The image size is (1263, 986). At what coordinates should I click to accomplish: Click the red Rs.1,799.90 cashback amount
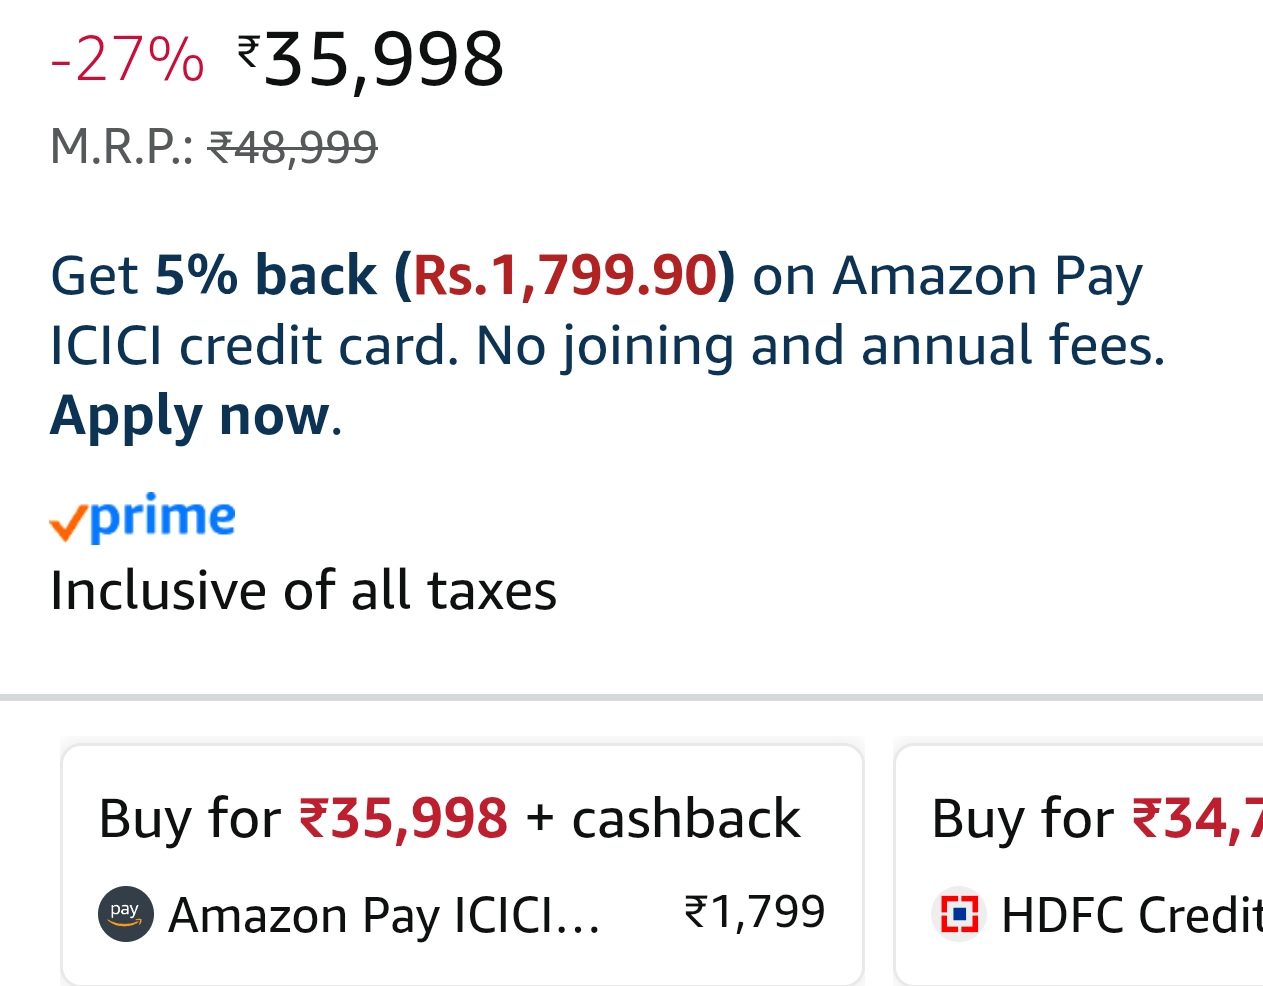565,275
